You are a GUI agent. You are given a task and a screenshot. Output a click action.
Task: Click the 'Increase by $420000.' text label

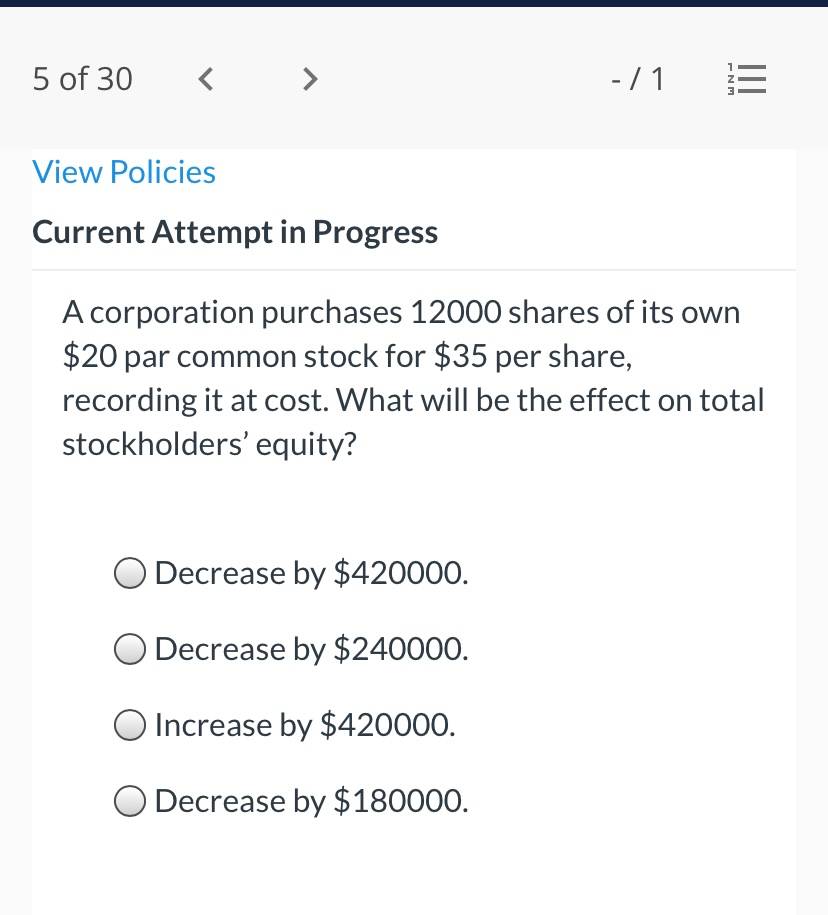pos(305,725)
